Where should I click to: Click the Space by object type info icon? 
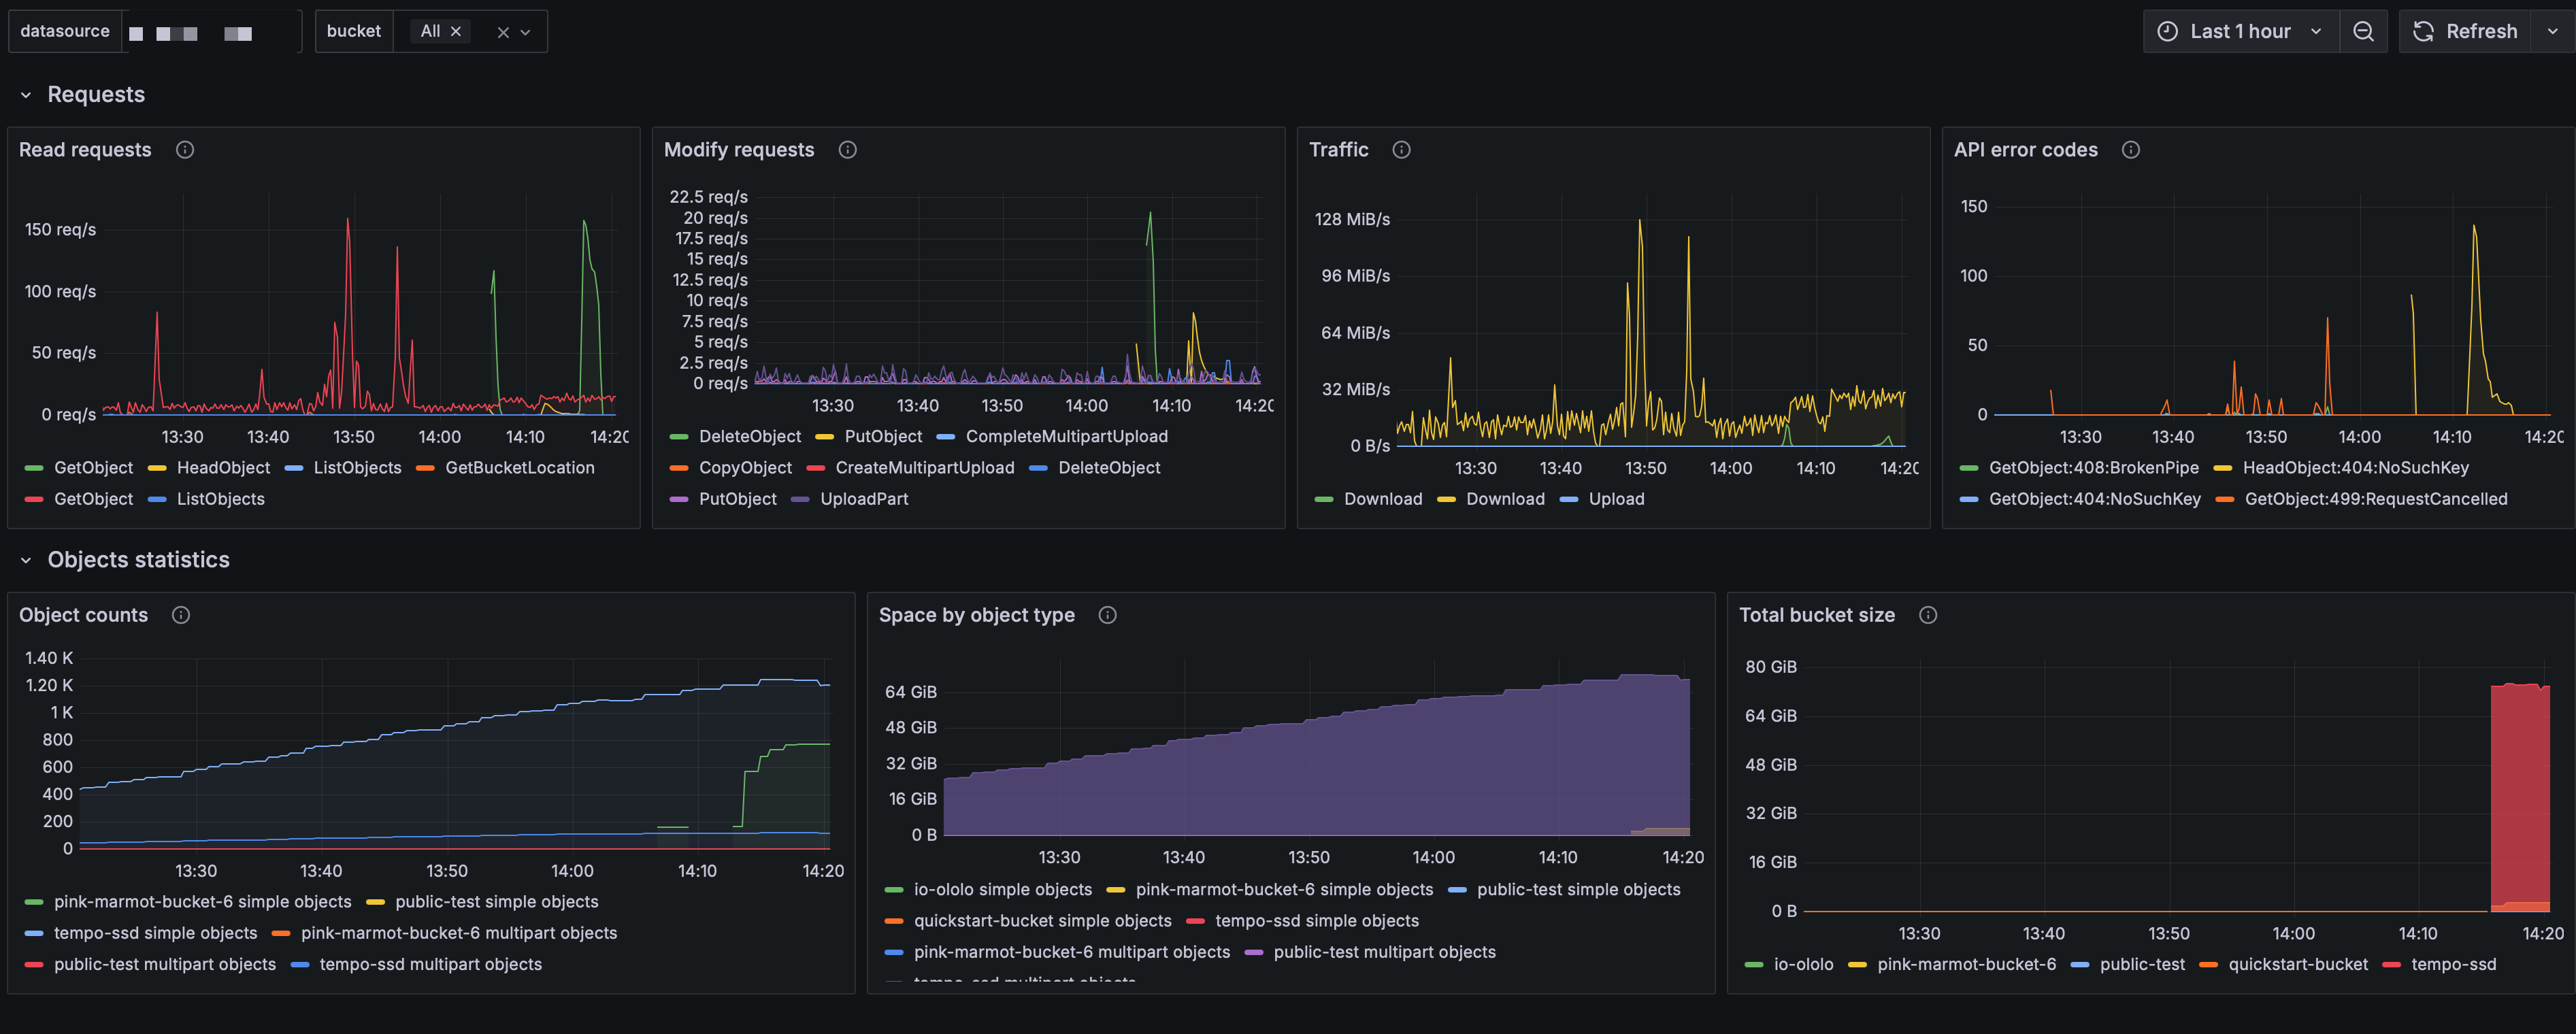coord(1107,615)
